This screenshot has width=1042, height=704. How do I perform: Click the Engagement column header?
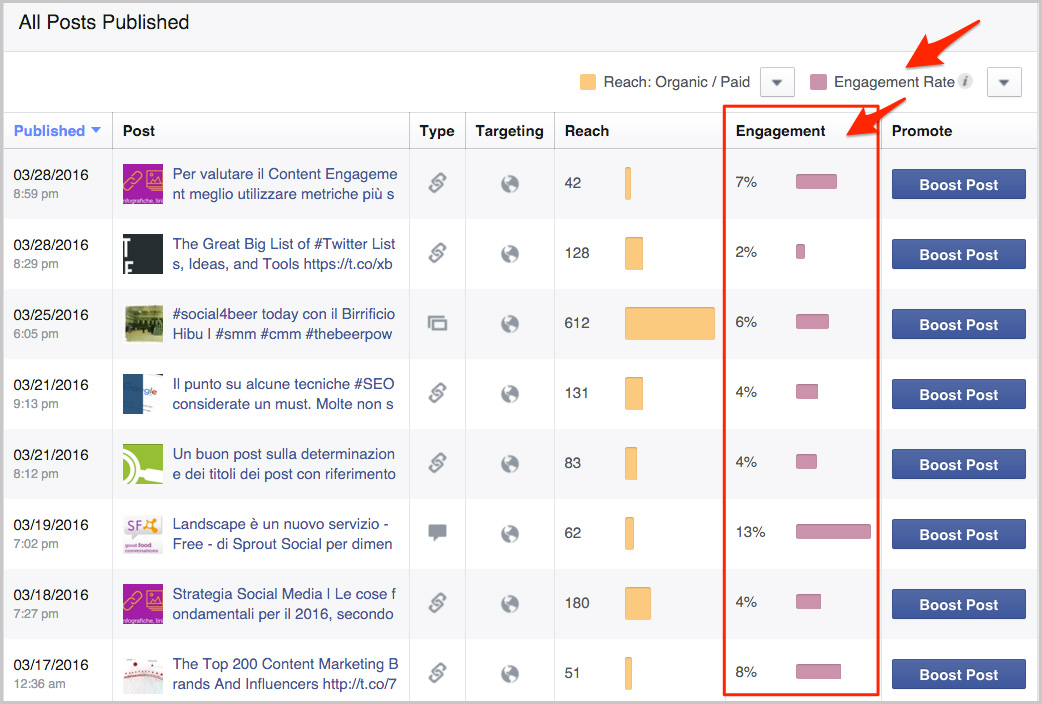tap(780, 131)
